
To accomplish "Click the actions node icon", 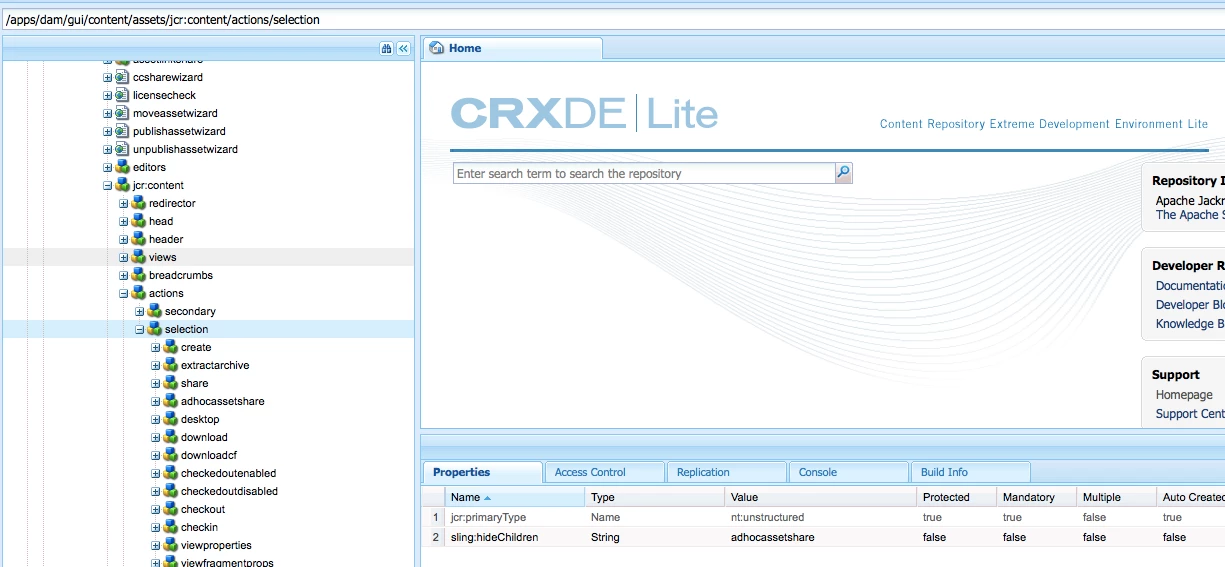I will click(x=138, y=293).
